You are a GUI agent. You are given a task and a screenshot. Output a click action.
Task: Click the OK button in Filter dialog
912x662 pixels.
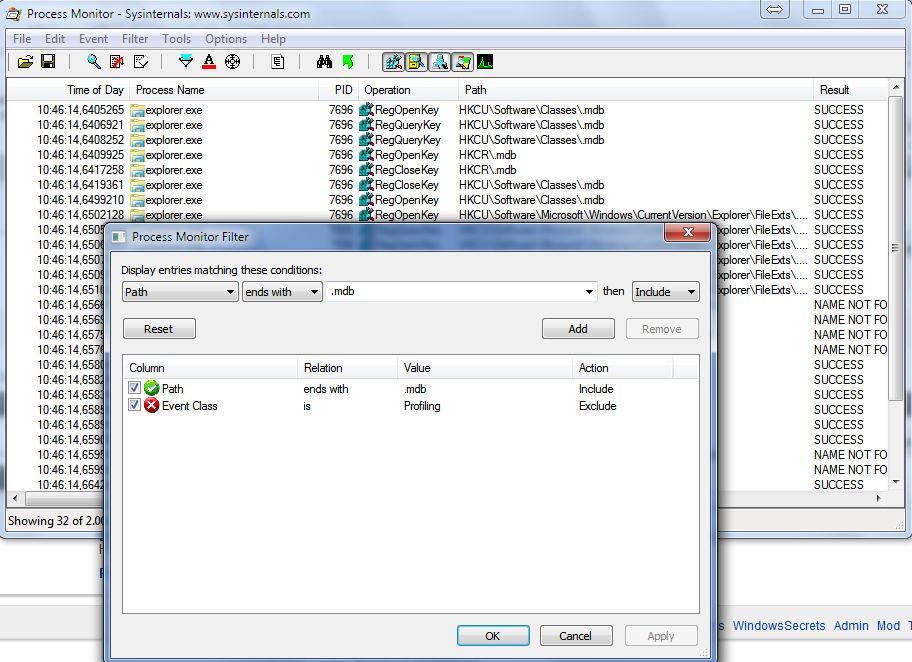click(x=493, y=636)
